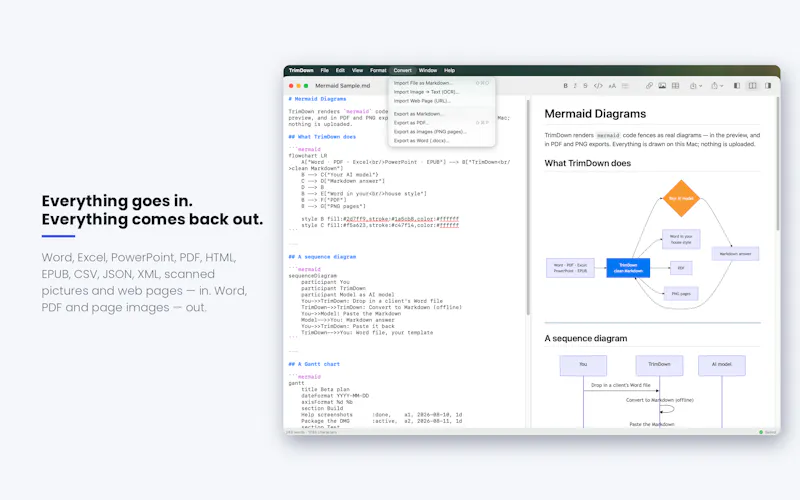
Task: Open the Help menu
Action: pos(449,70)
